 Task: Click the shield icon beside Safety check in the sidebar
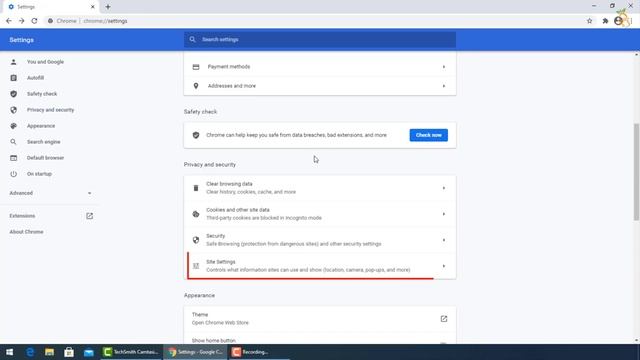pyautogui.click(x=13, y=94)
